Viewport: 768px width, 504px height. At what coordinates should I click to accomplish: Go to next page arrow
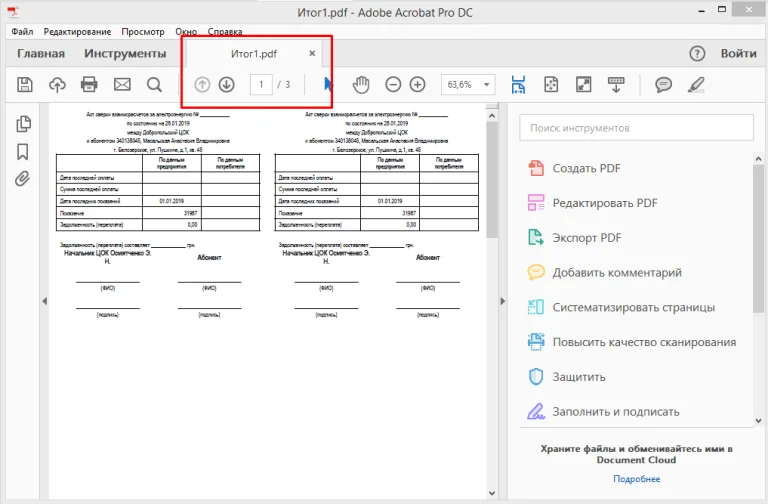click(226, 85)
